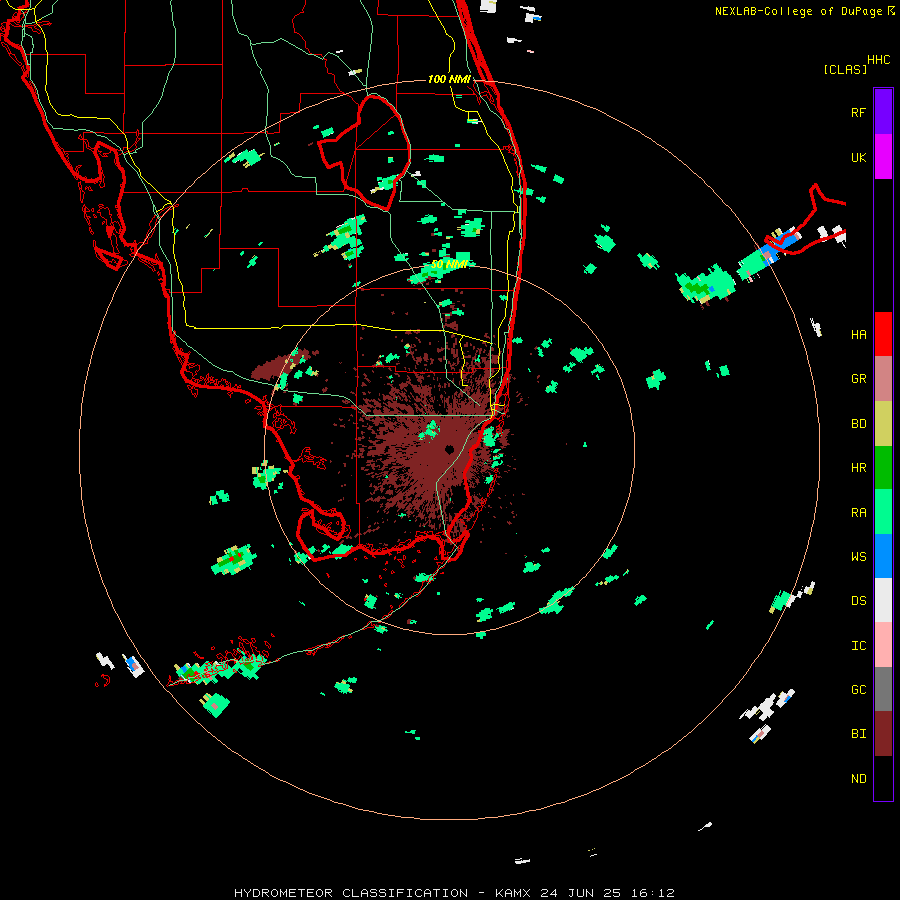Click the HHC product label

(879, 60)
